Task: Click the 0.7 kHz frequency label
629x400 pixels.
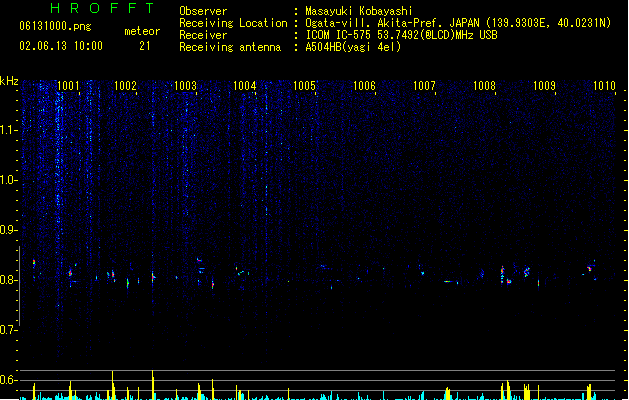Action: (9, 330)
